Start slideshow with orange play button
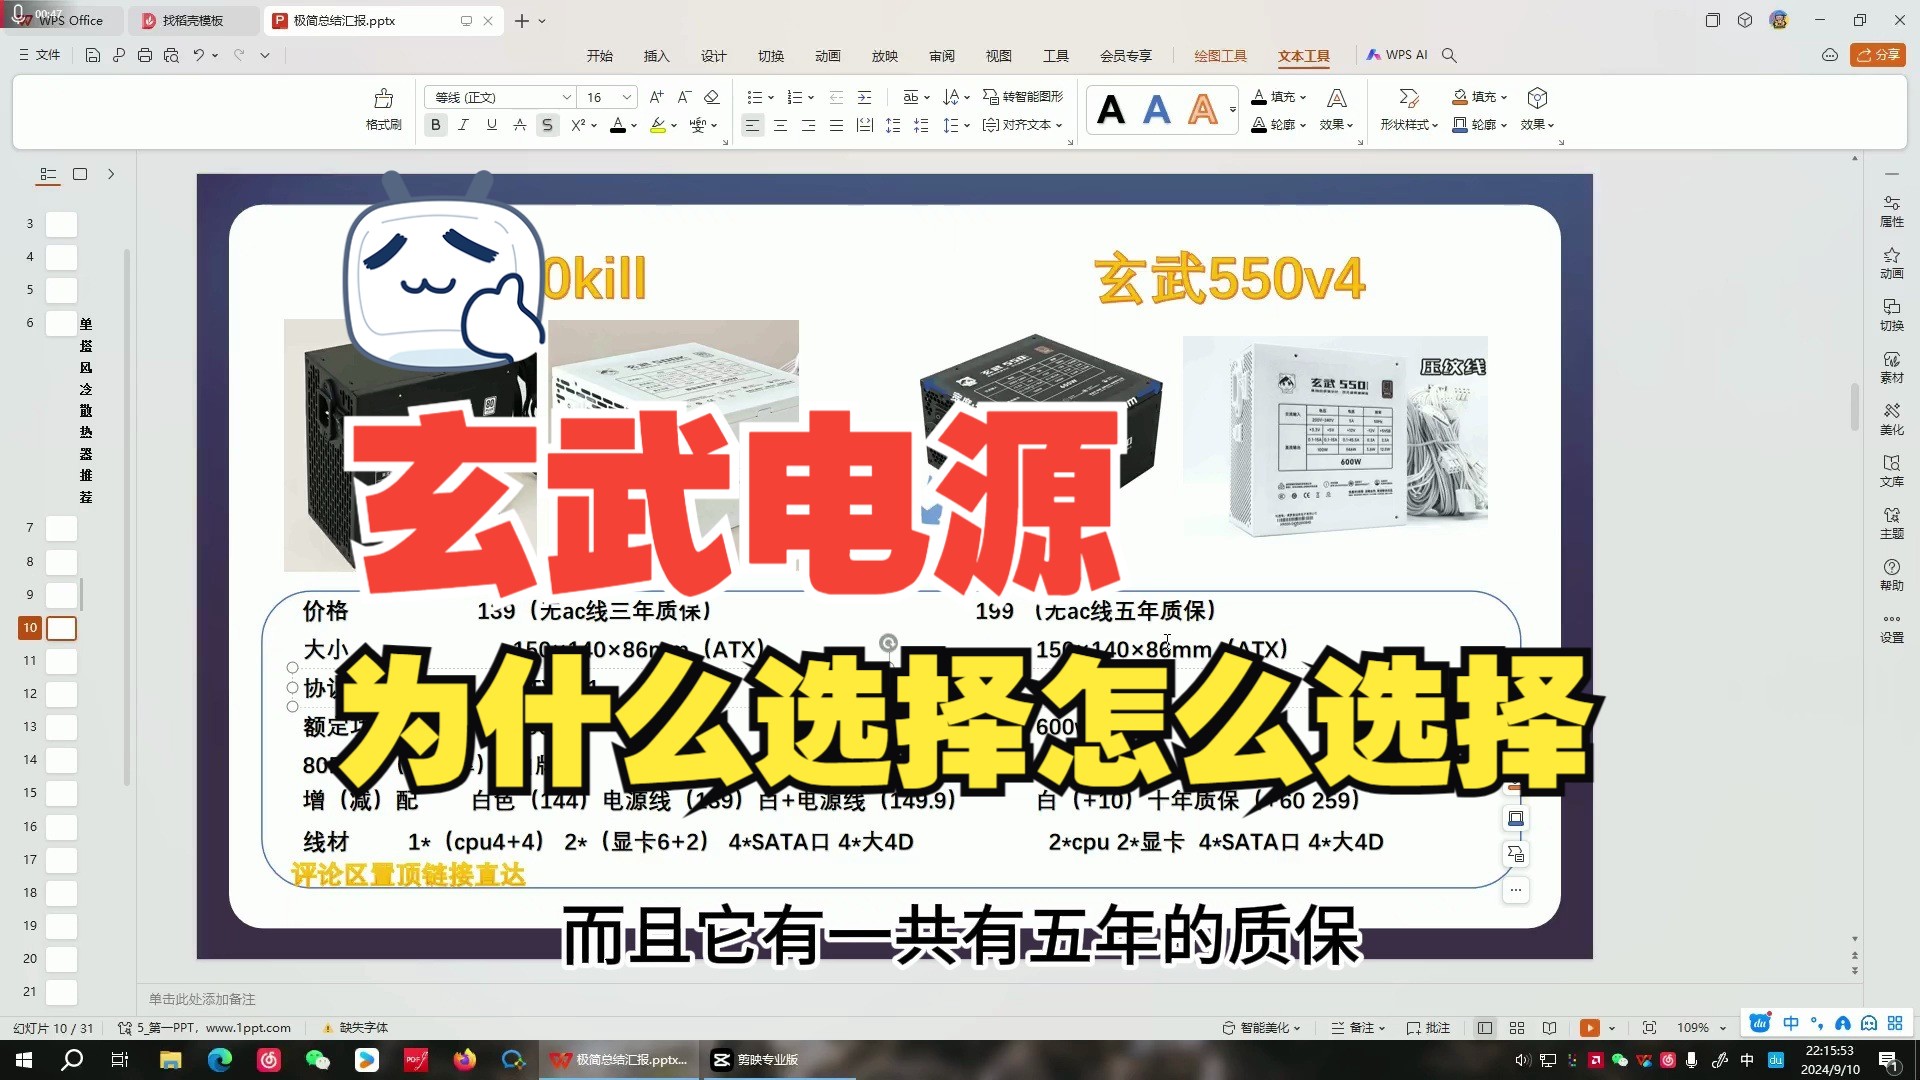The width and height of the screenshot is (1920, 1080). [1589, 1028]
